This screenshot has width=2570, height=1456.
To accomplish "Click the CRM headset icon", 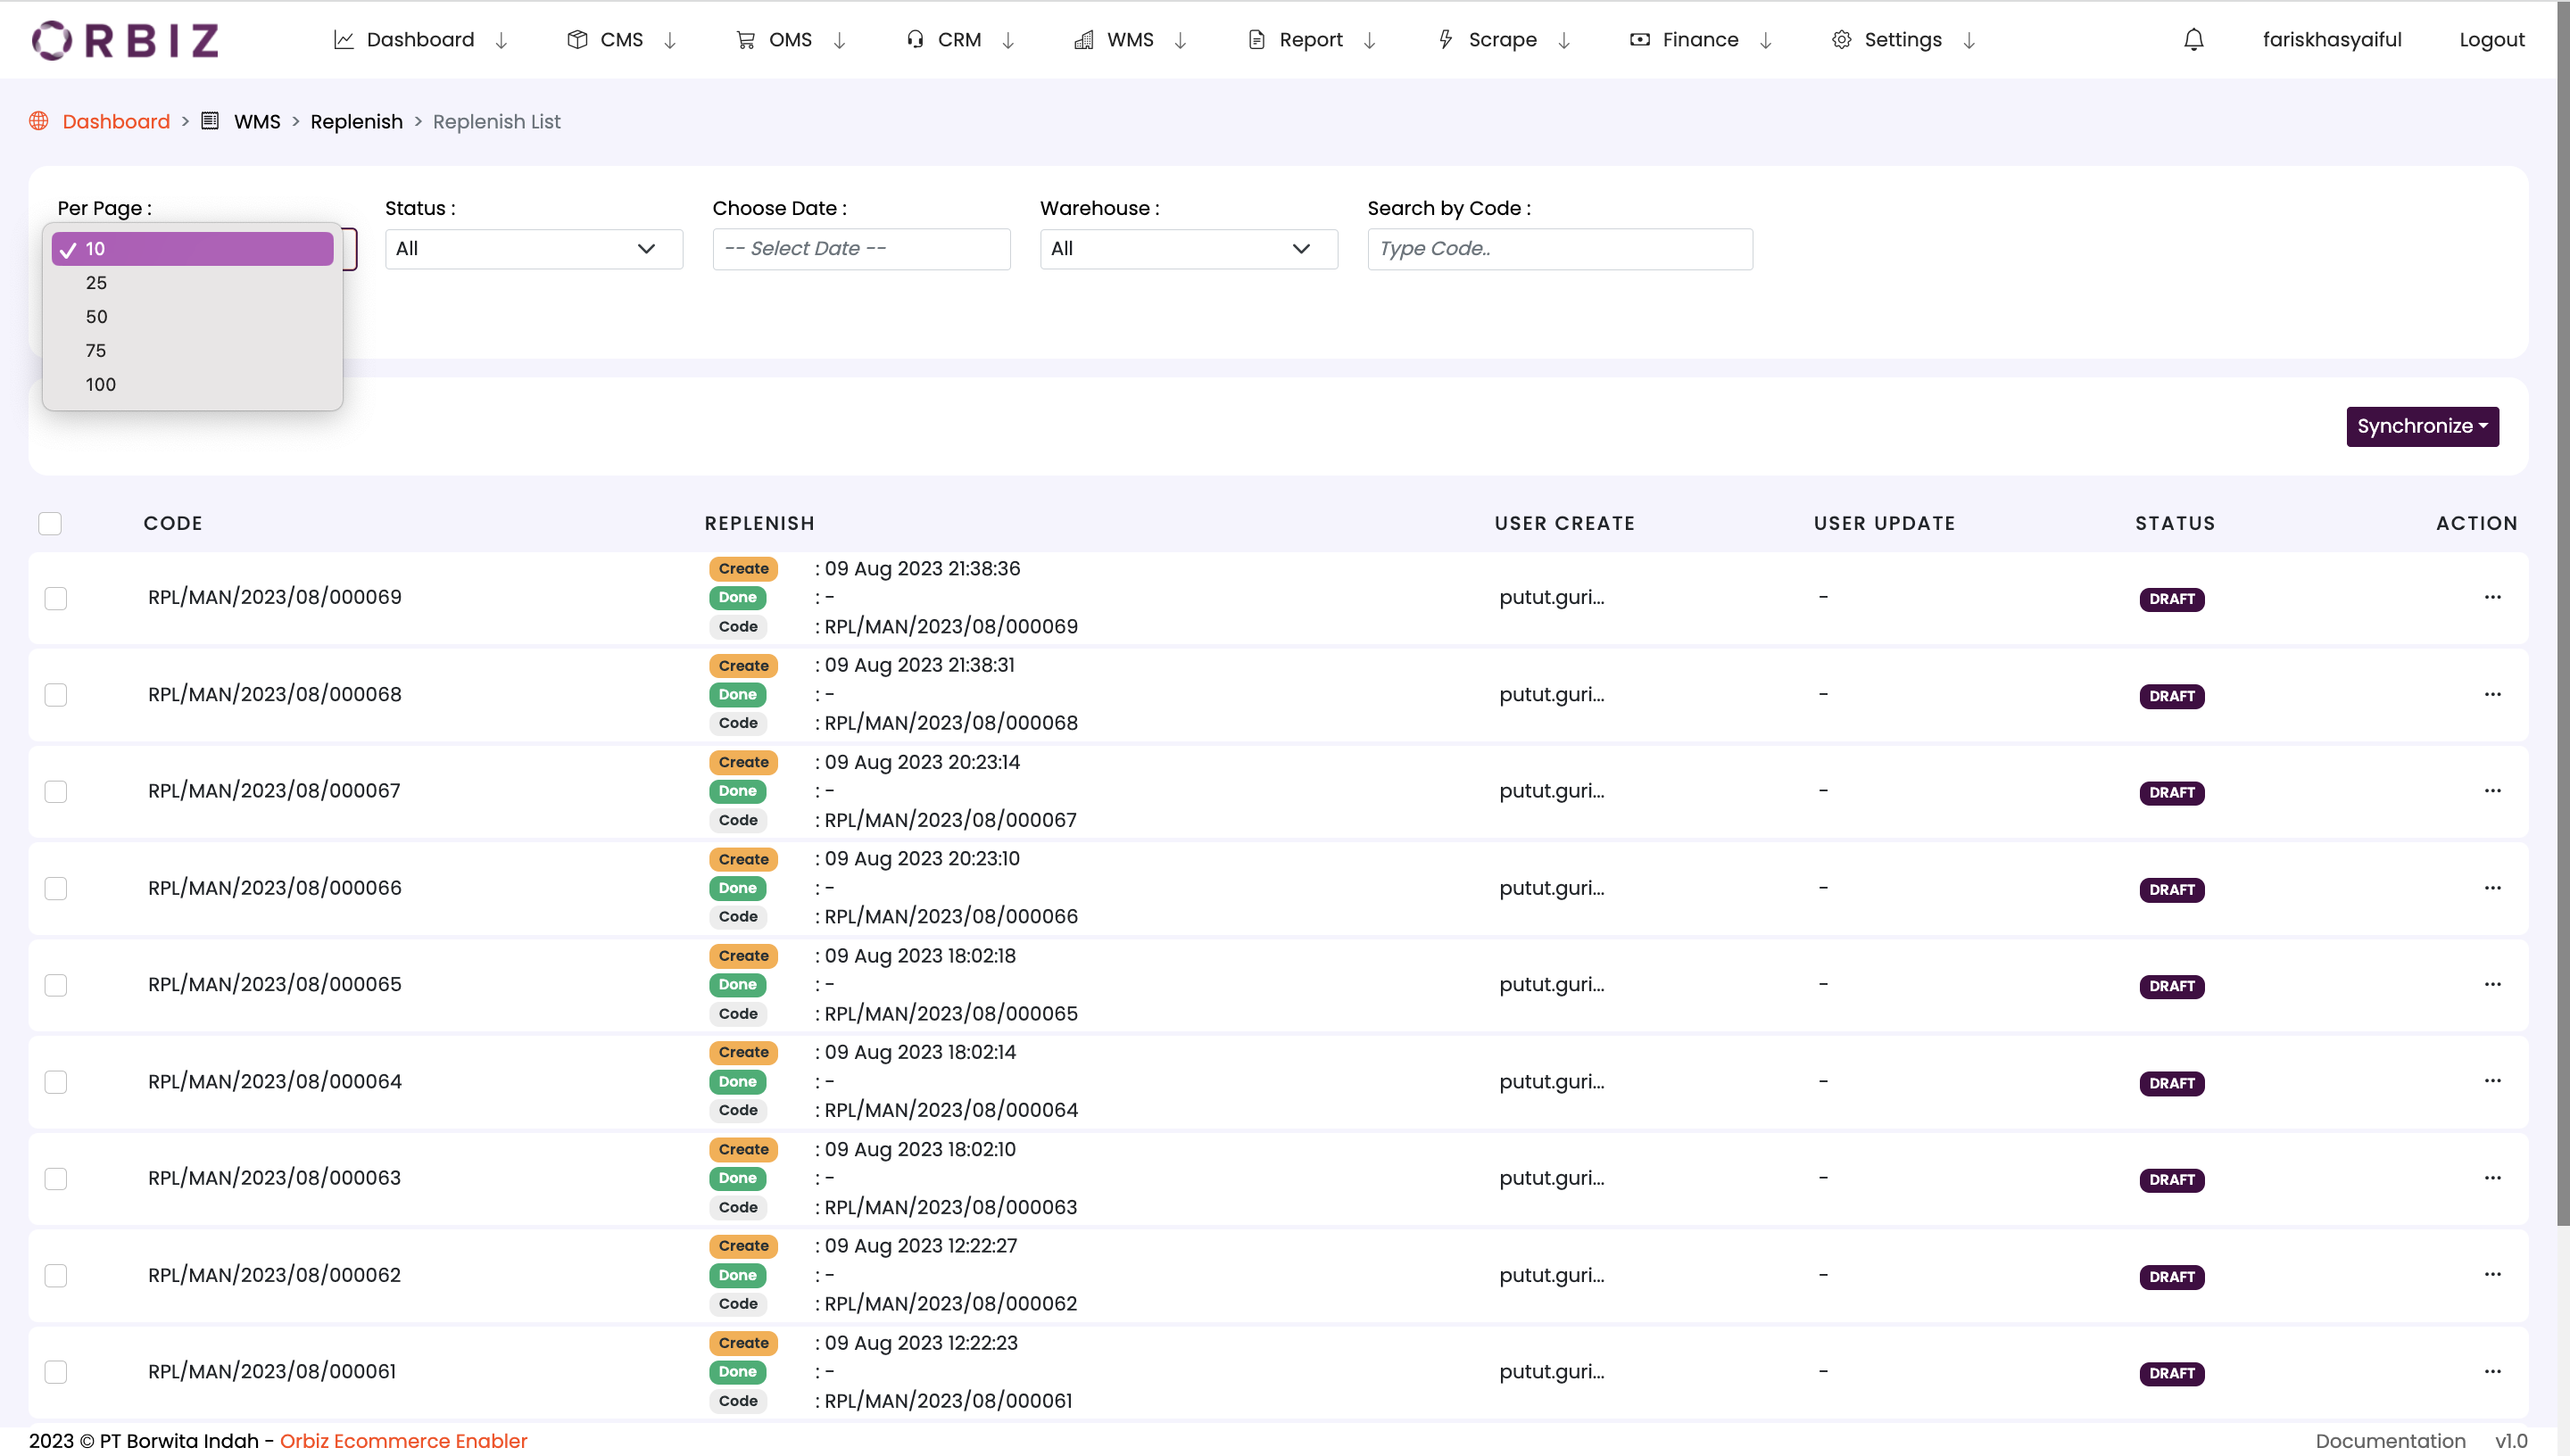I will point(915,40).
